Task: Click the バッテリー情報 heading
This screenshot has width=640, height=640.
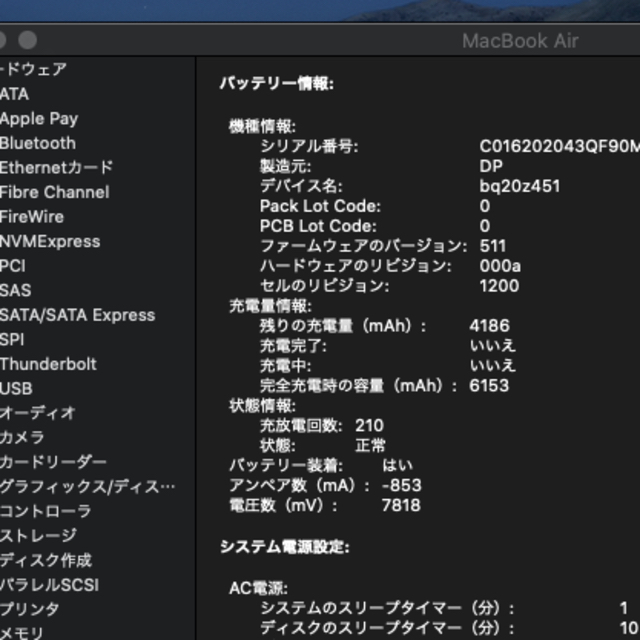Action: tap(277, 84)
